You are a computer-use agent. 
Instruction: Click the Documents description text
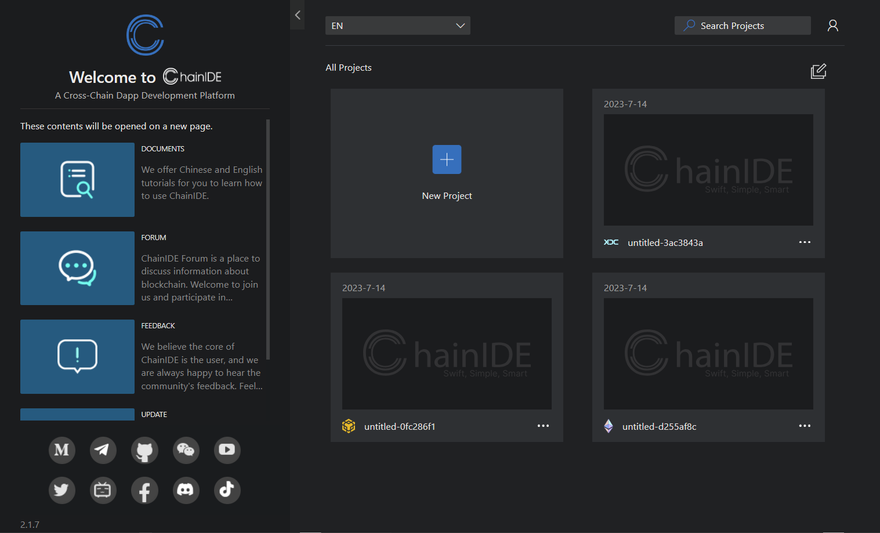[201, 182]
